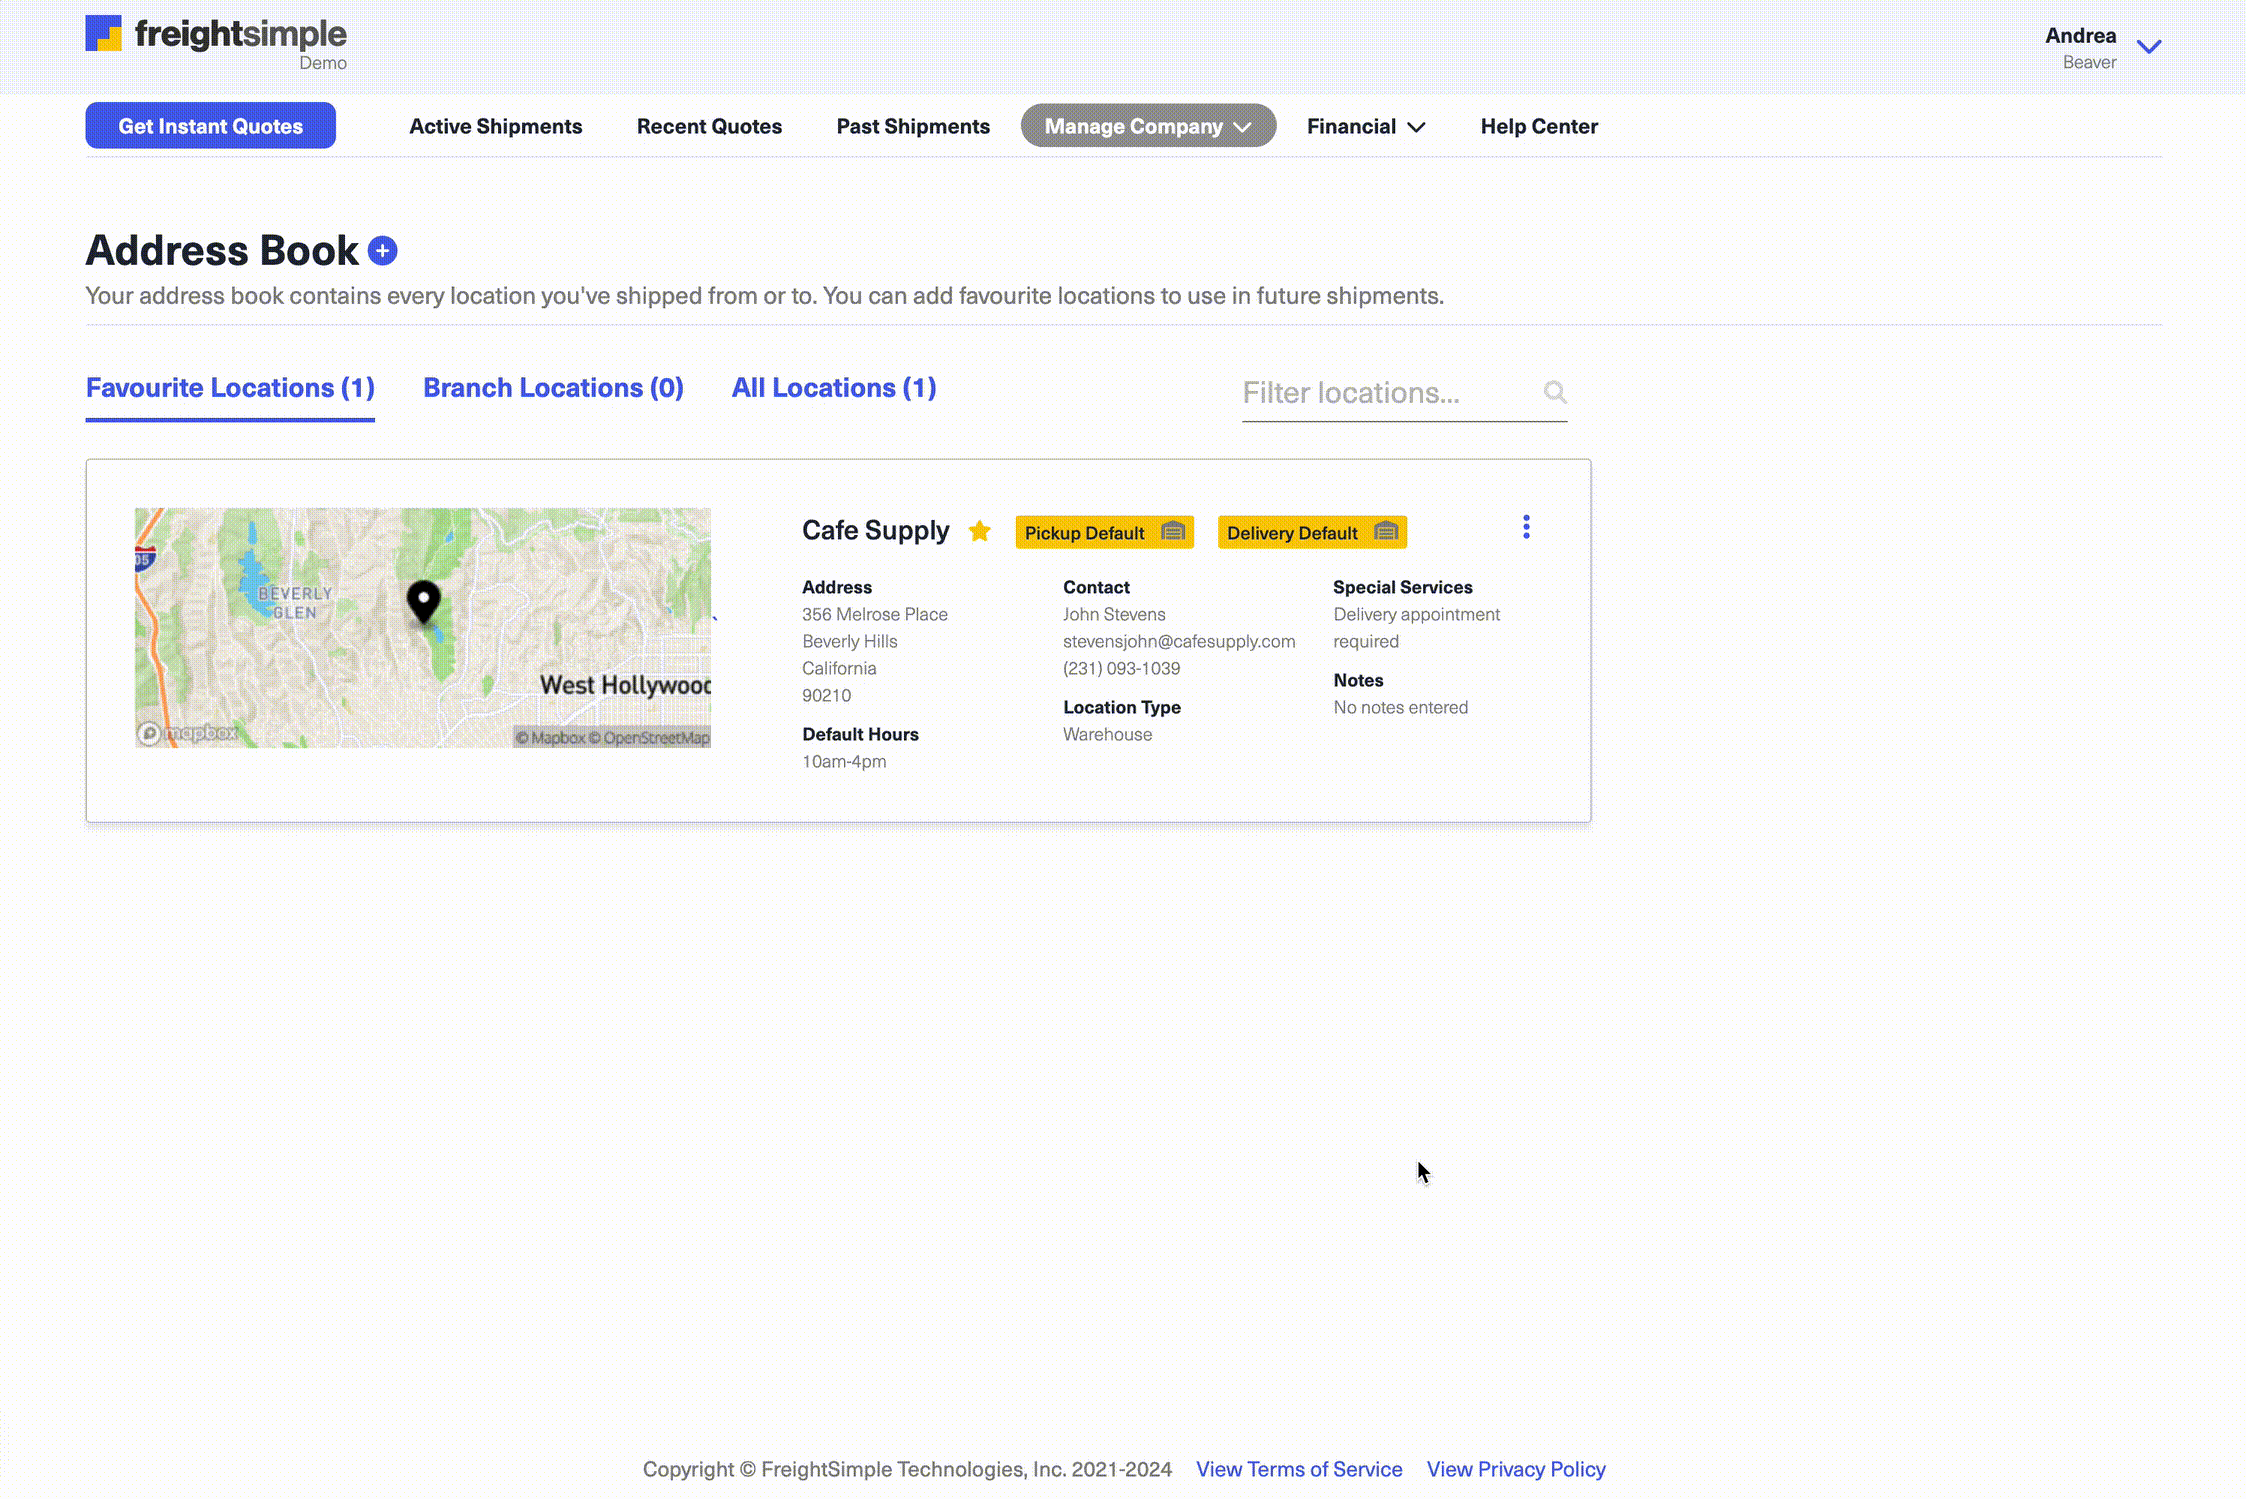Open the Financial dropdown menu
The width and height of the screenshot is (2246, 1499).
click(x=1365, y=126)
